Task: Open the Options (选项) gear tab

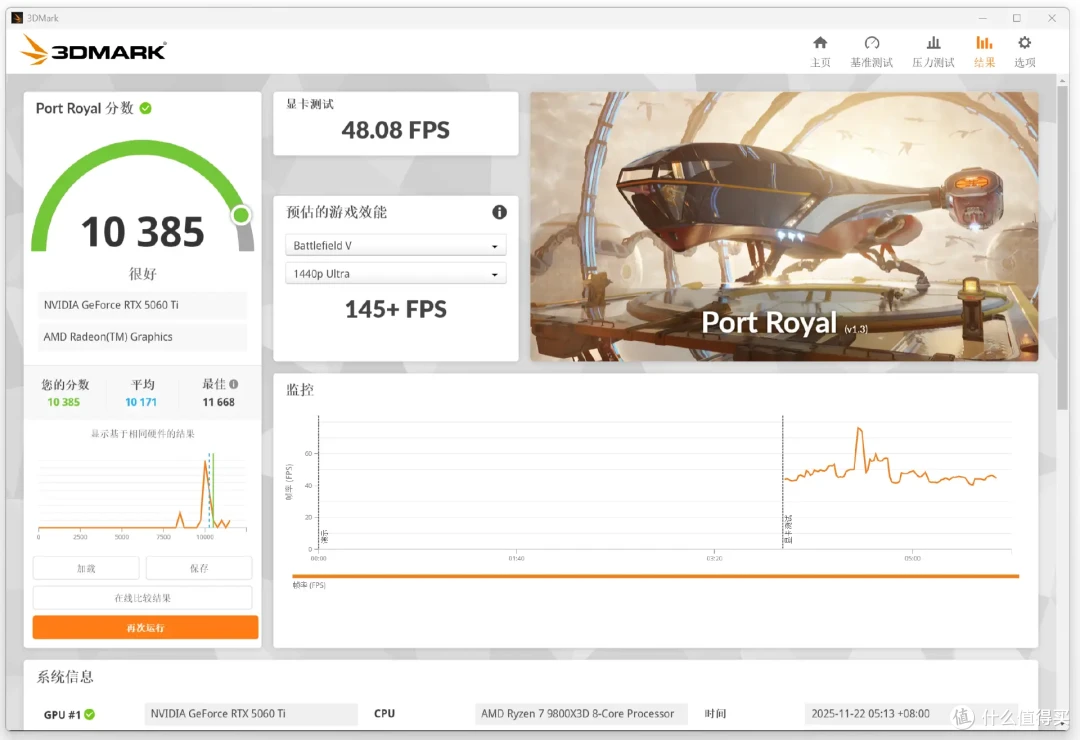Action: 1024,52
